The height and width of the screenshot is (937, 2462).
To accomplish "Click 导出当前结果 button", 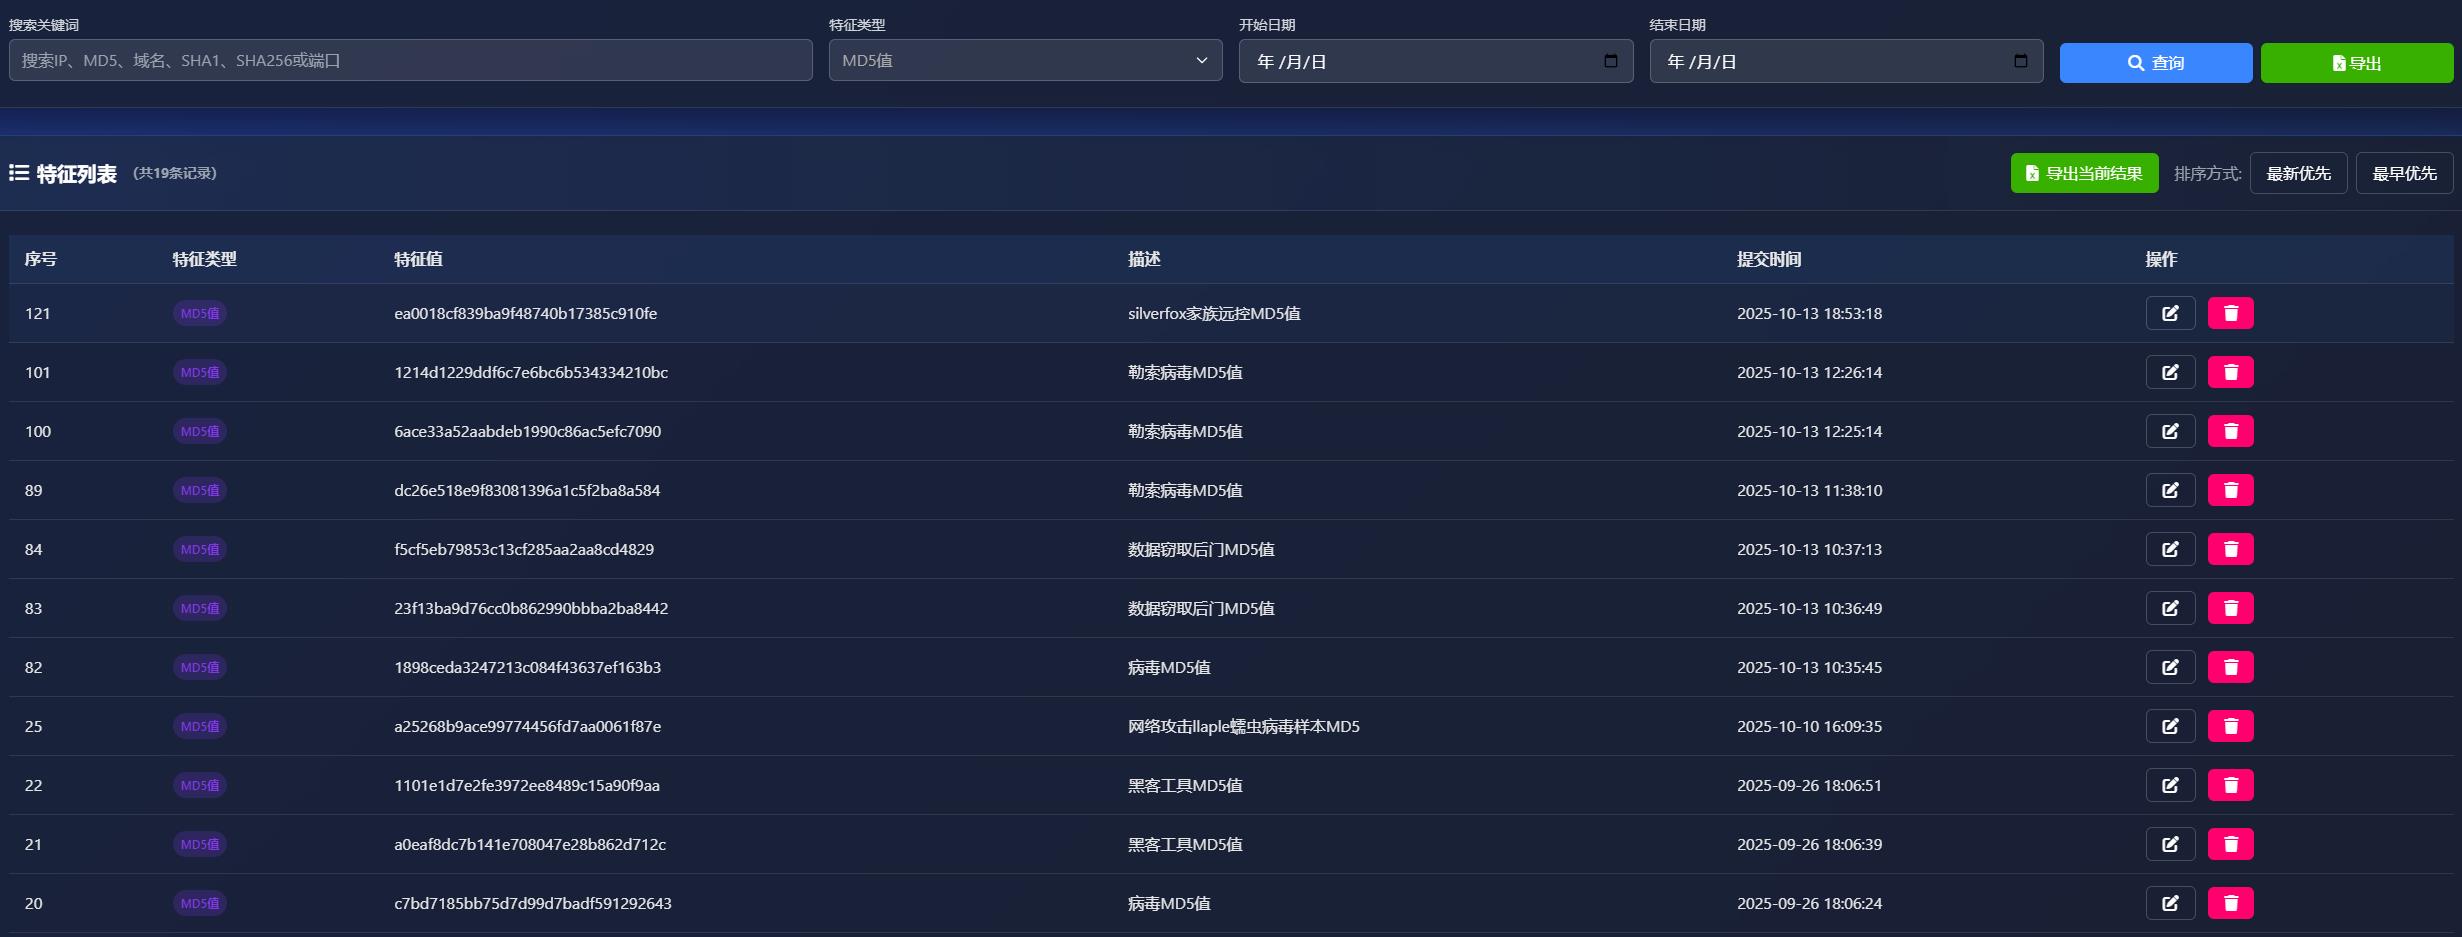I will [2084, 174].
